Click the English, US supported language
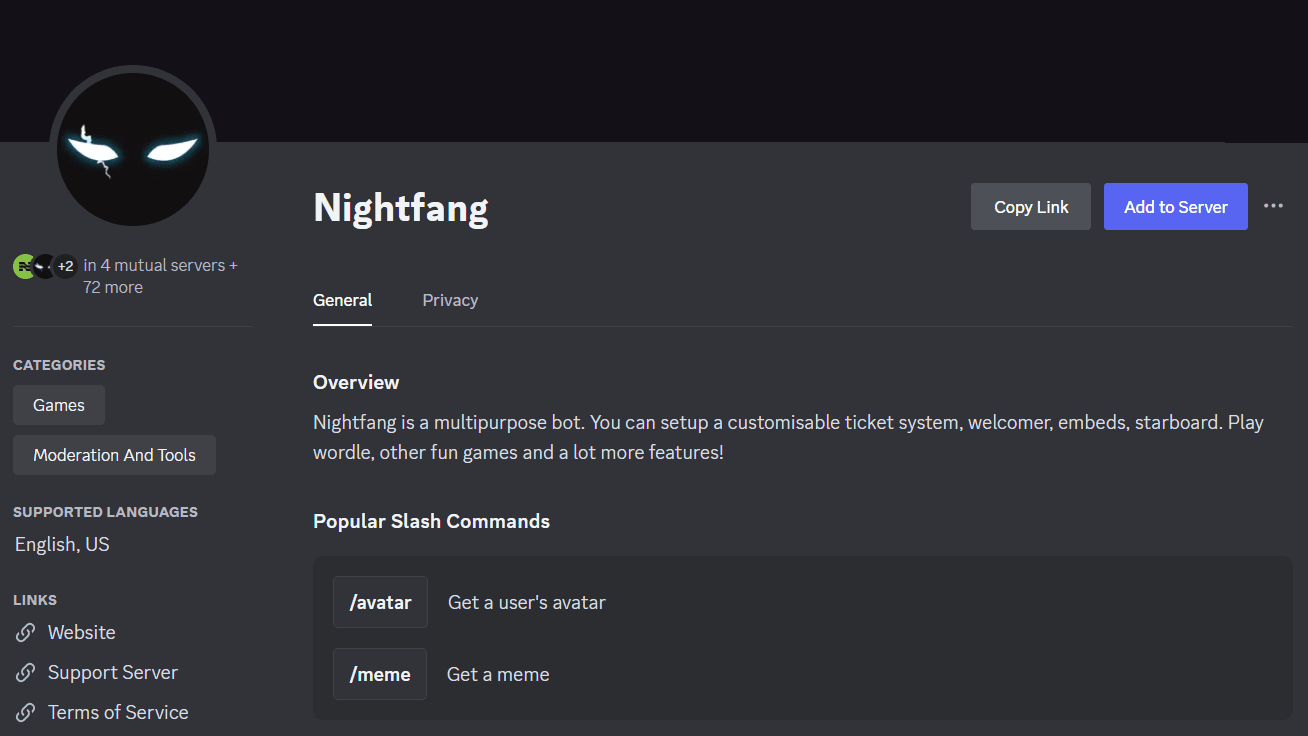This screenshot has height=736, width=1308. (62, 544)
